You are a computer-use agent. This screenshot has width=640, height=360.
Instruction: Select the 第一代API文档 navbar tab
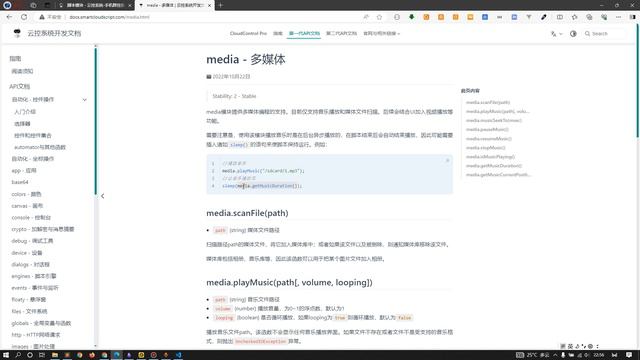304,33
